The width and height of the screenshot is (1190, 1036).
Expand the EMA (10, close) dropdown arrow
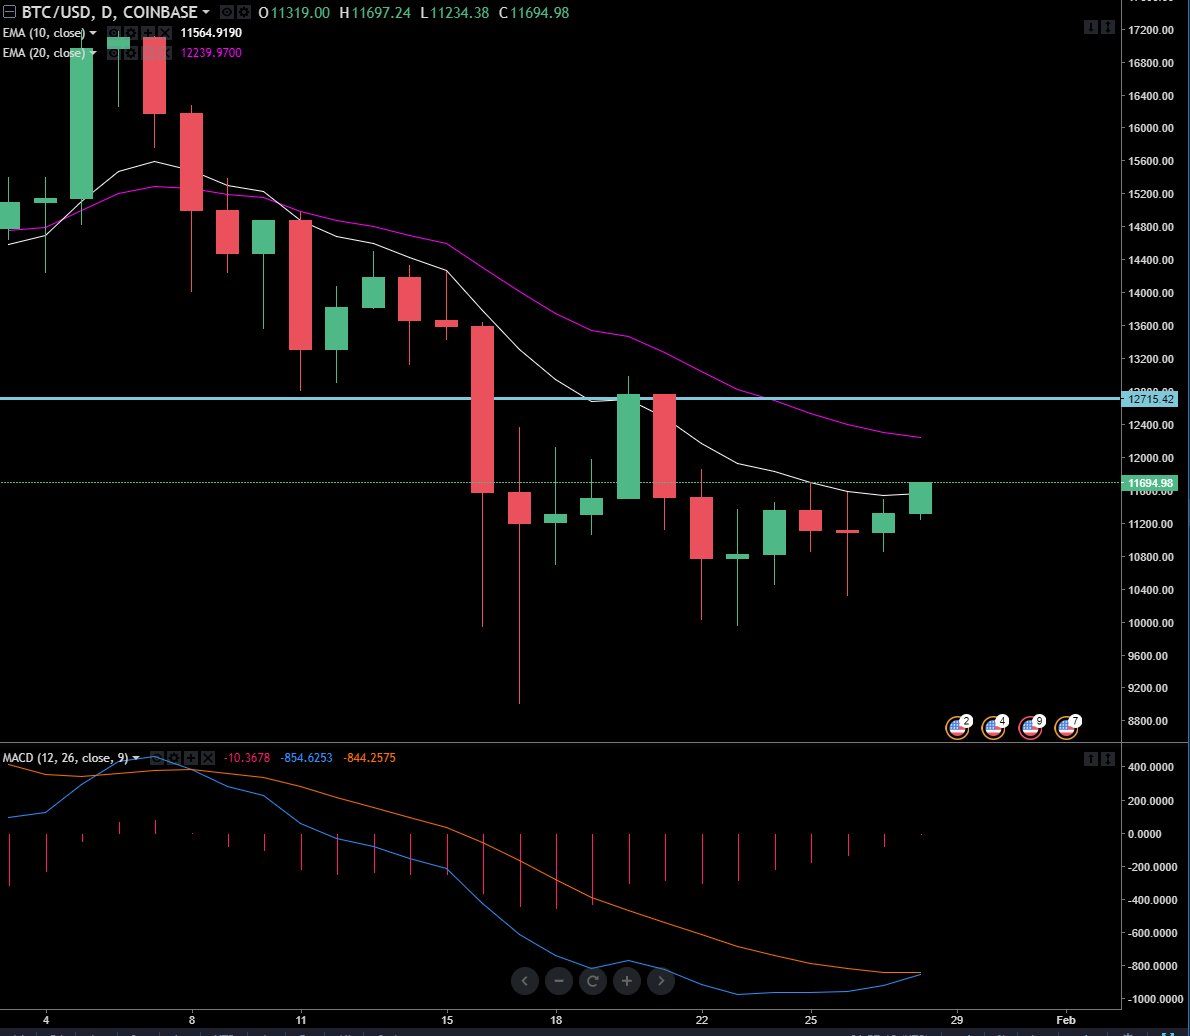click(92, 32)
